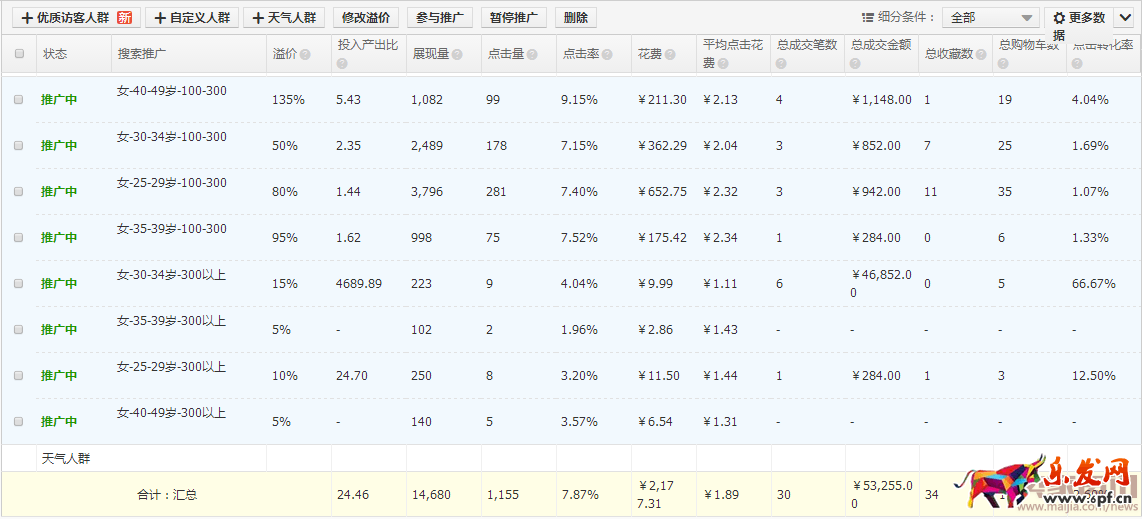This screenshot has height=519, width=1142.
Task: Click help icon next to 溢价 header
Action: click(305, 55)
